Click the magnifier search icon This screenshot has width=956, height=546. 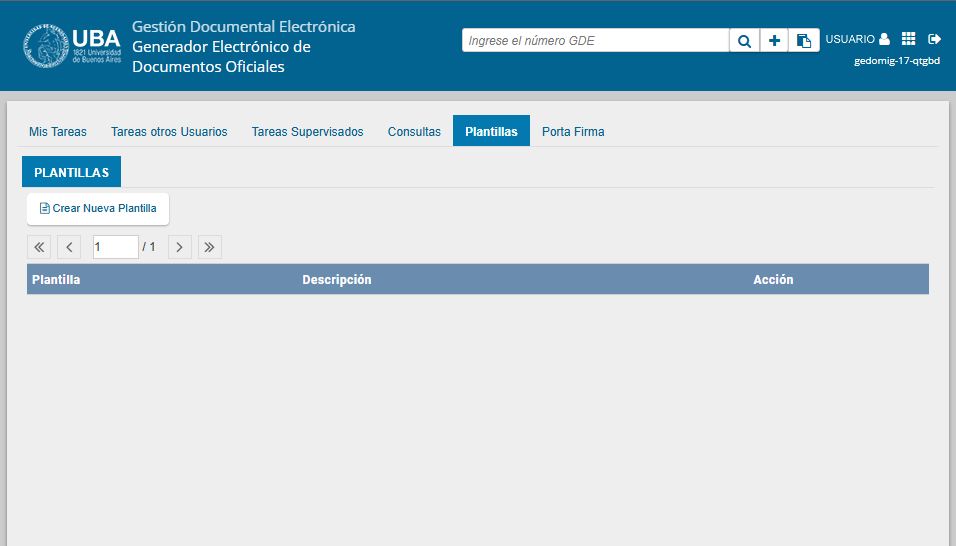744,41
